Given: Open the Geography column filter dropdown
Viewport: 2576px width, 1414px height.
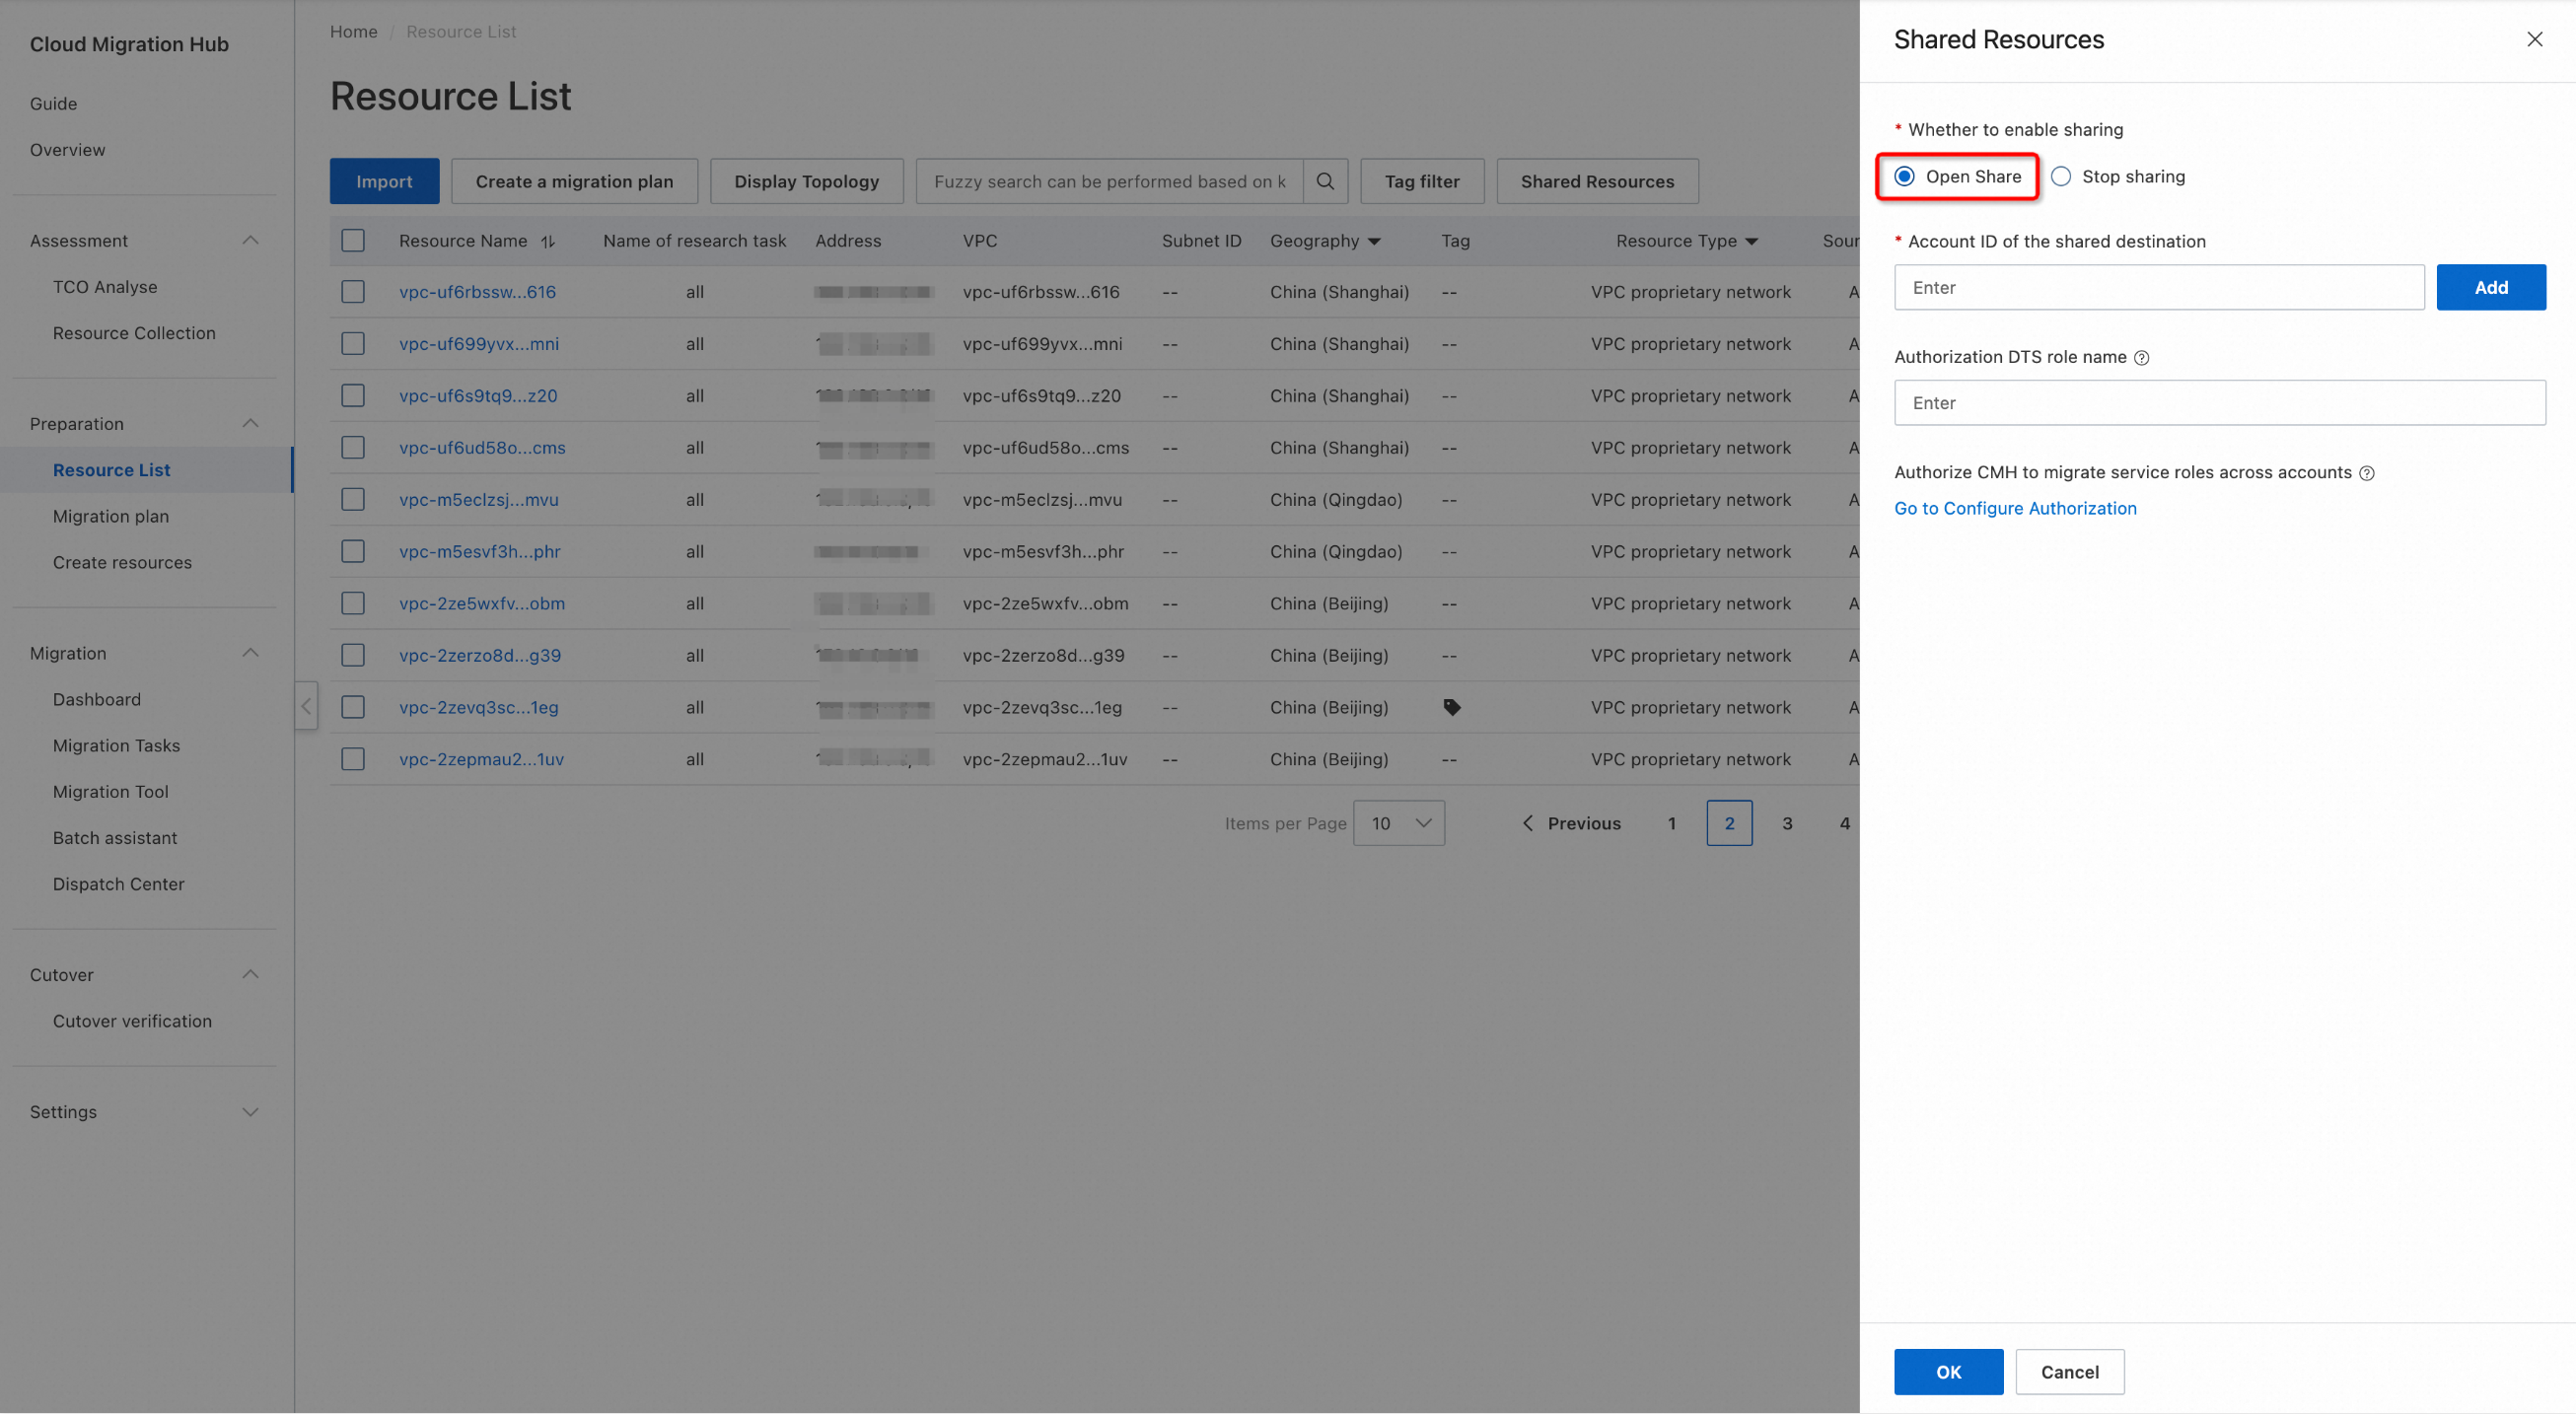Looking at the screenshot, I should pos(1374,241).
